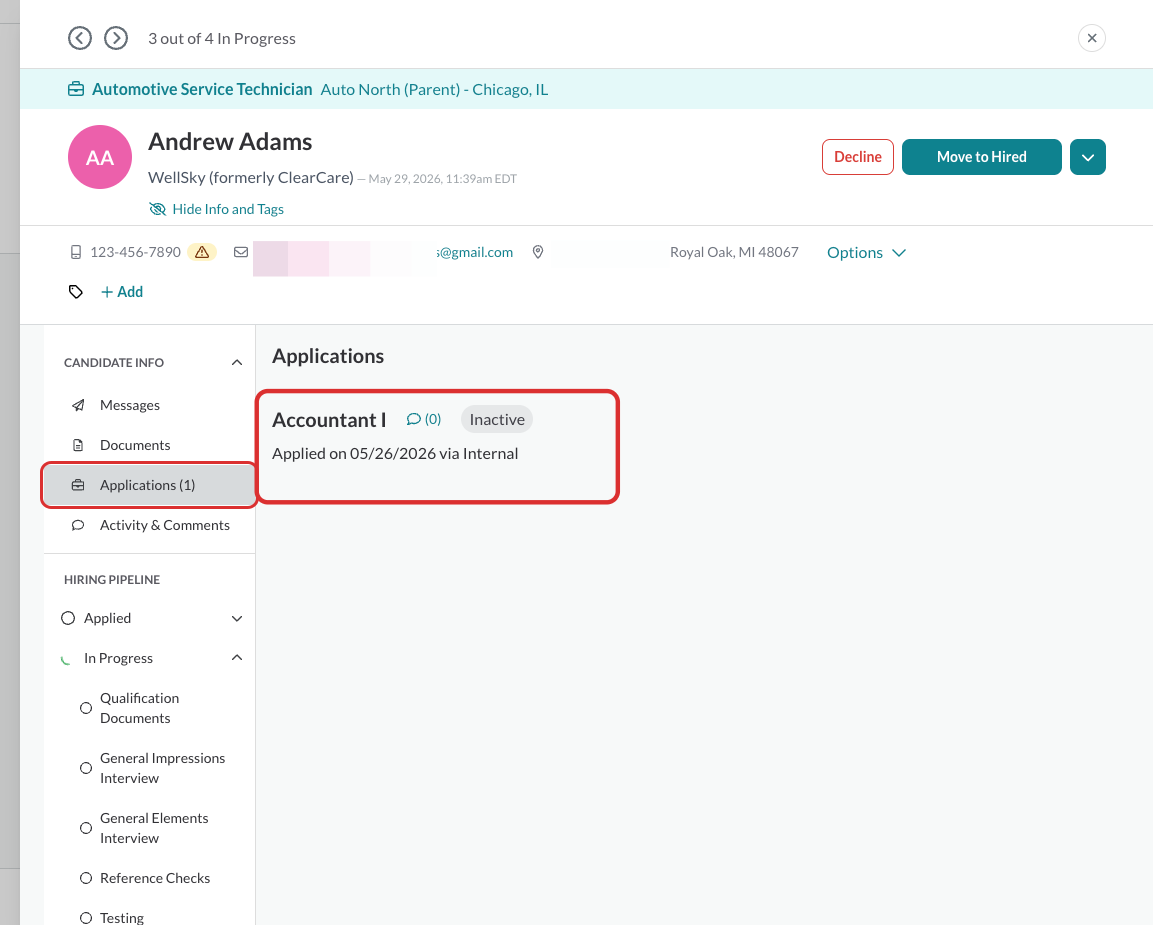Go to next candidate arrow
The width and height of the screenshot is (1153, 925).
coord(116,38)
